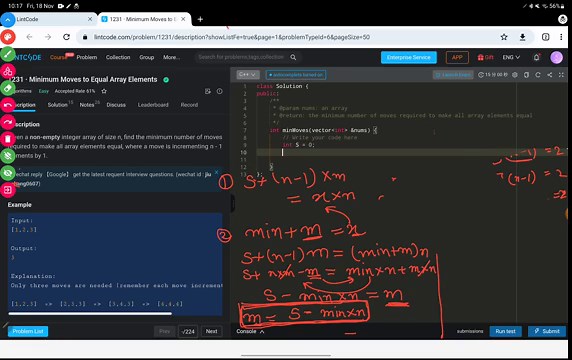
Task: Open the Problem List
Action: pos(28,331)
